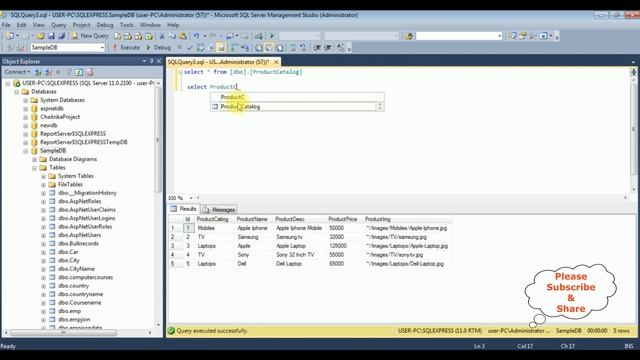Viewport: 640px width, 360px height.
Task: Click the IntelliSense list scroll stepper
Action: pyautogui.click(x=380, y=107)
